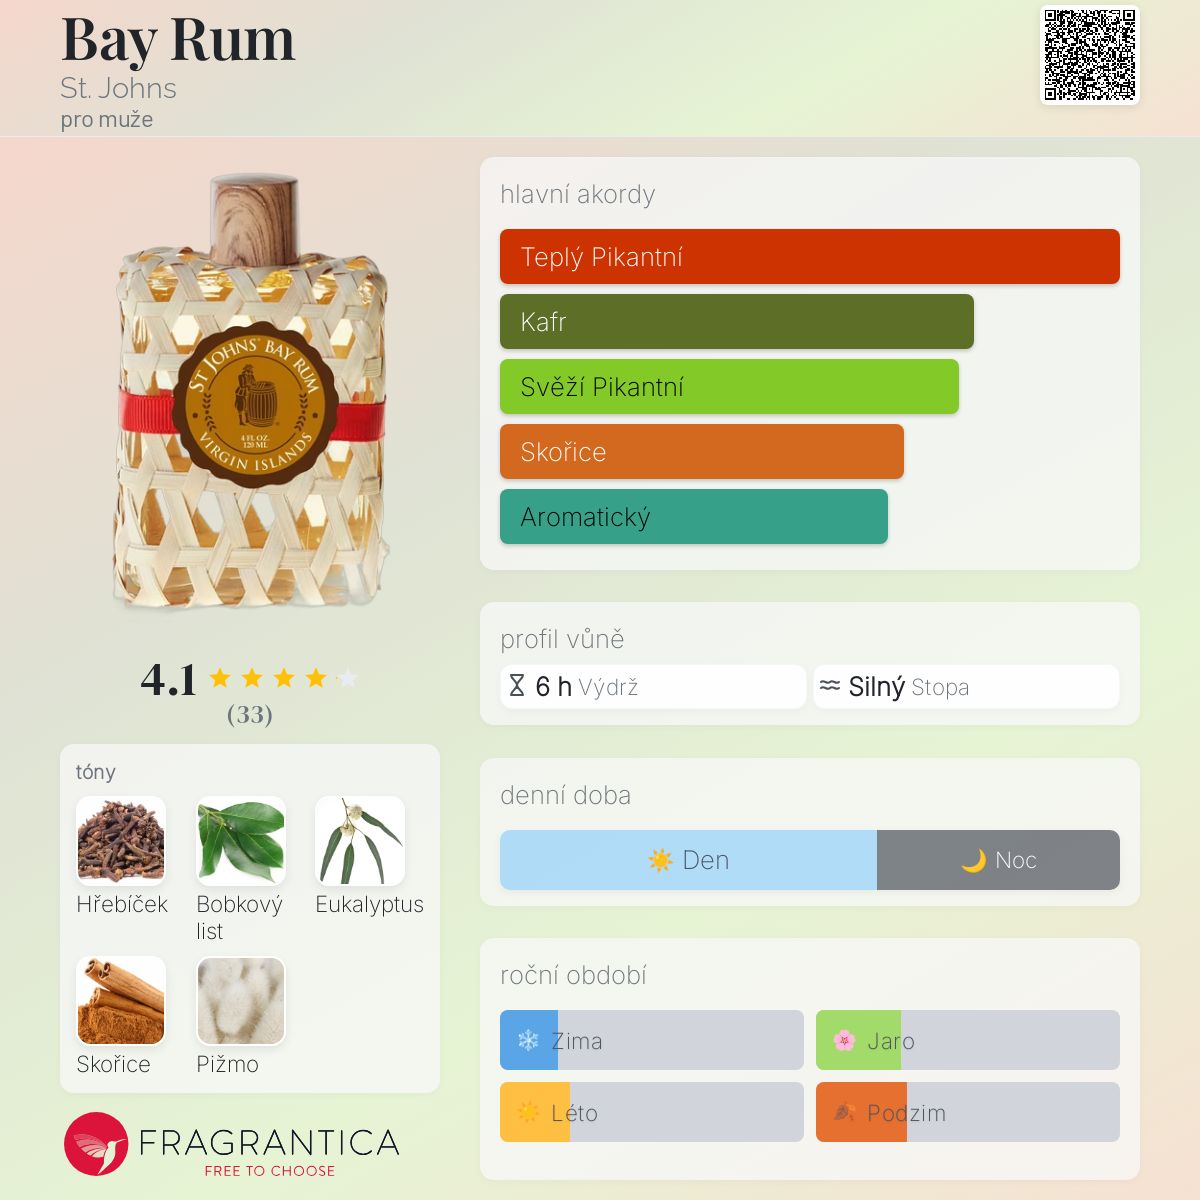The height and width of the screenshot is (1200, 1200).
Task: Click the sun icon next to Den
Action: (x=660, y=860)
